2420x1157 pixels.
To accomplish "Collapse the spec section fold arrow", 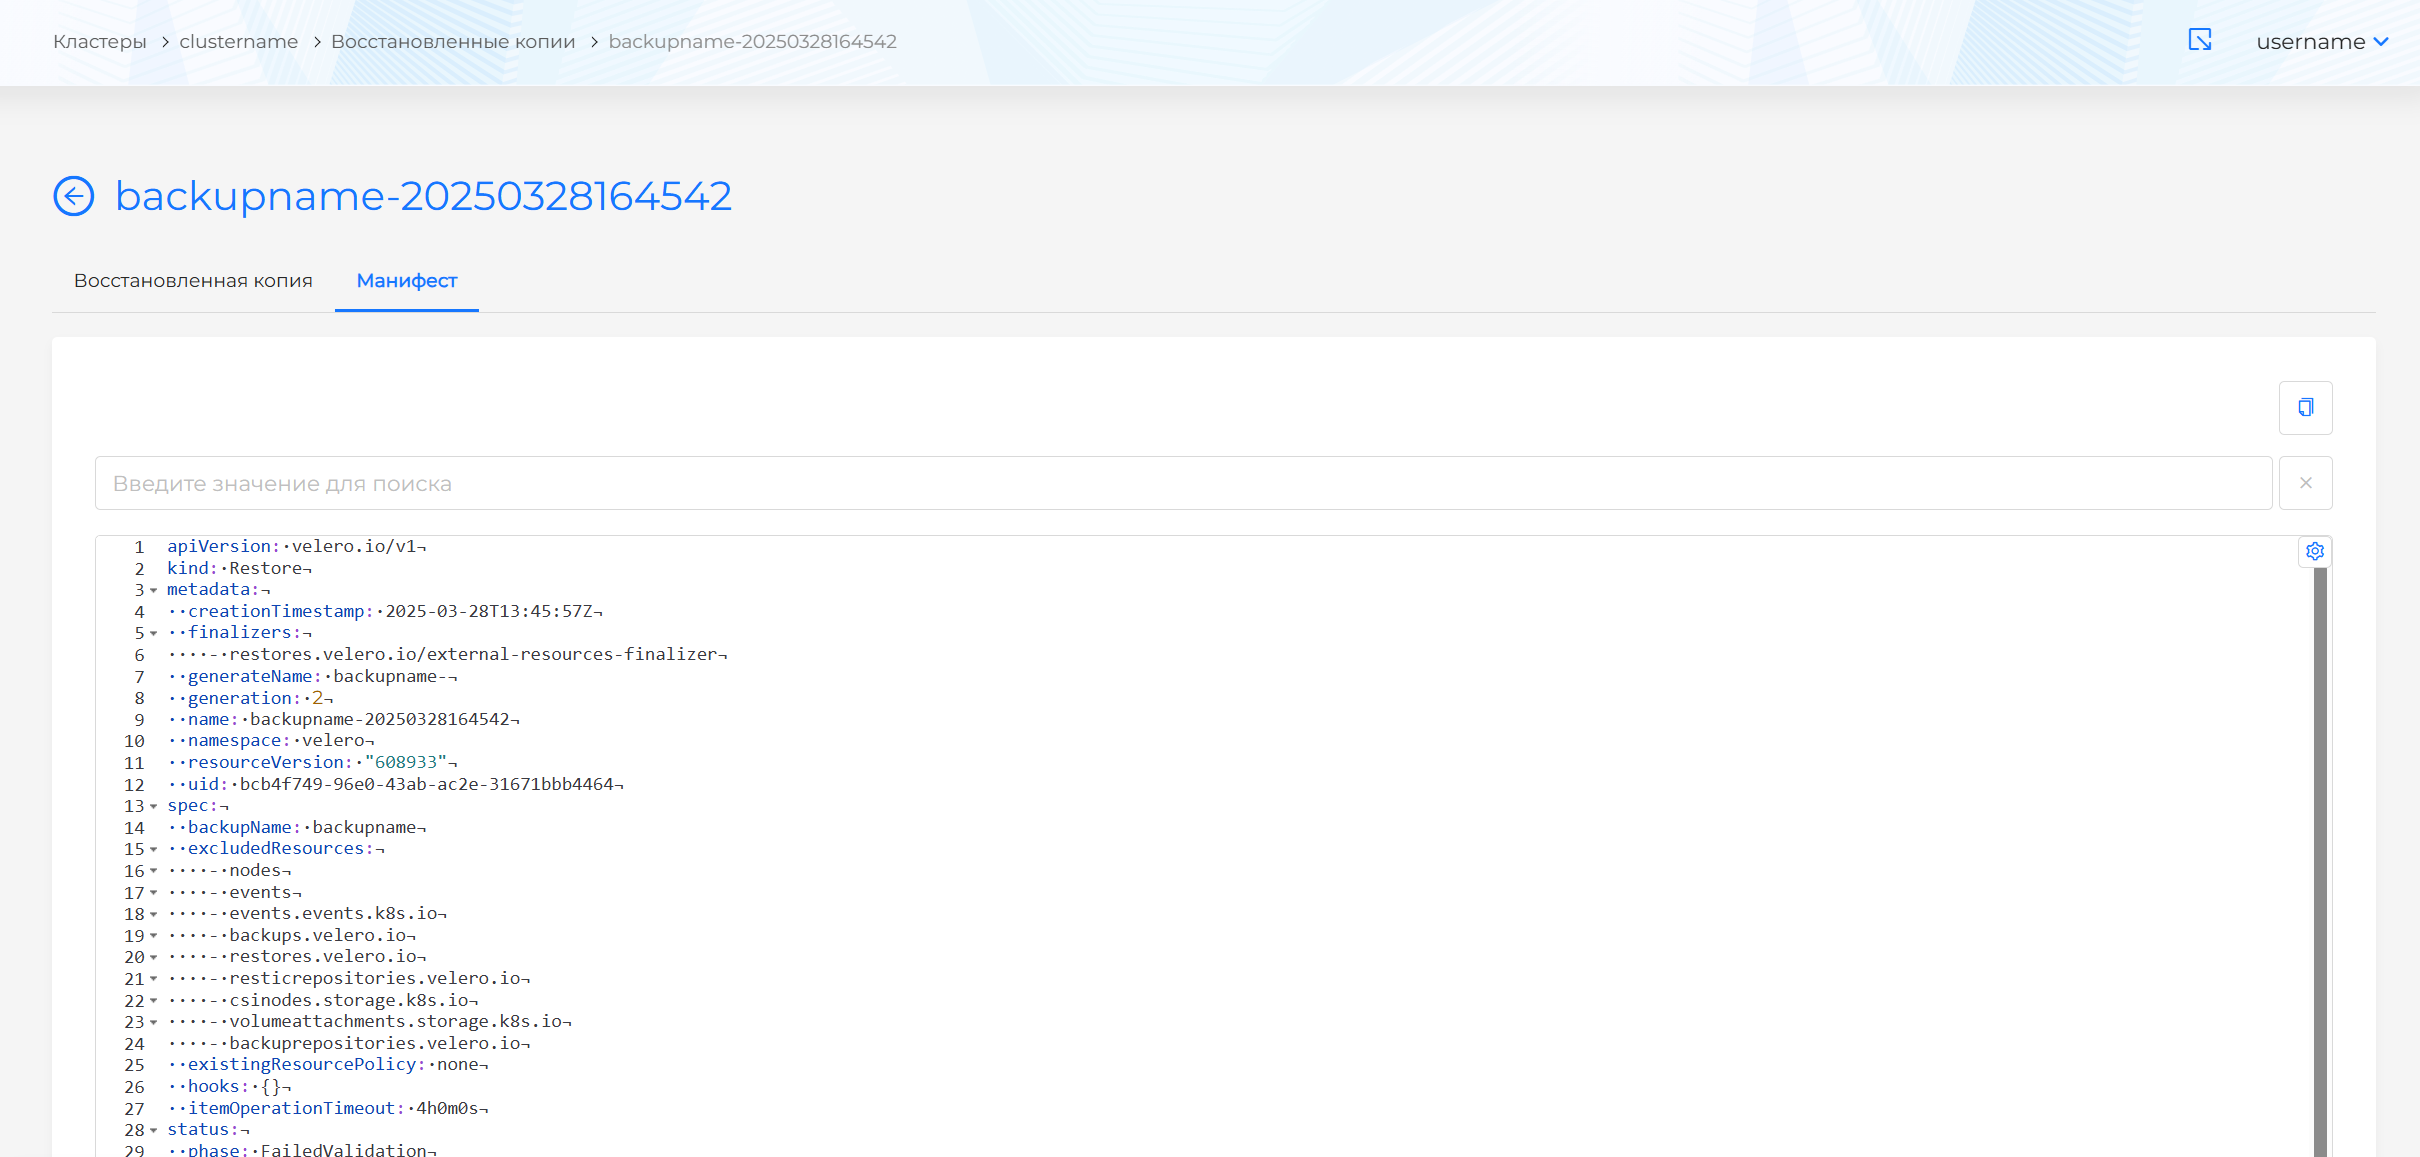I will 154,806.
